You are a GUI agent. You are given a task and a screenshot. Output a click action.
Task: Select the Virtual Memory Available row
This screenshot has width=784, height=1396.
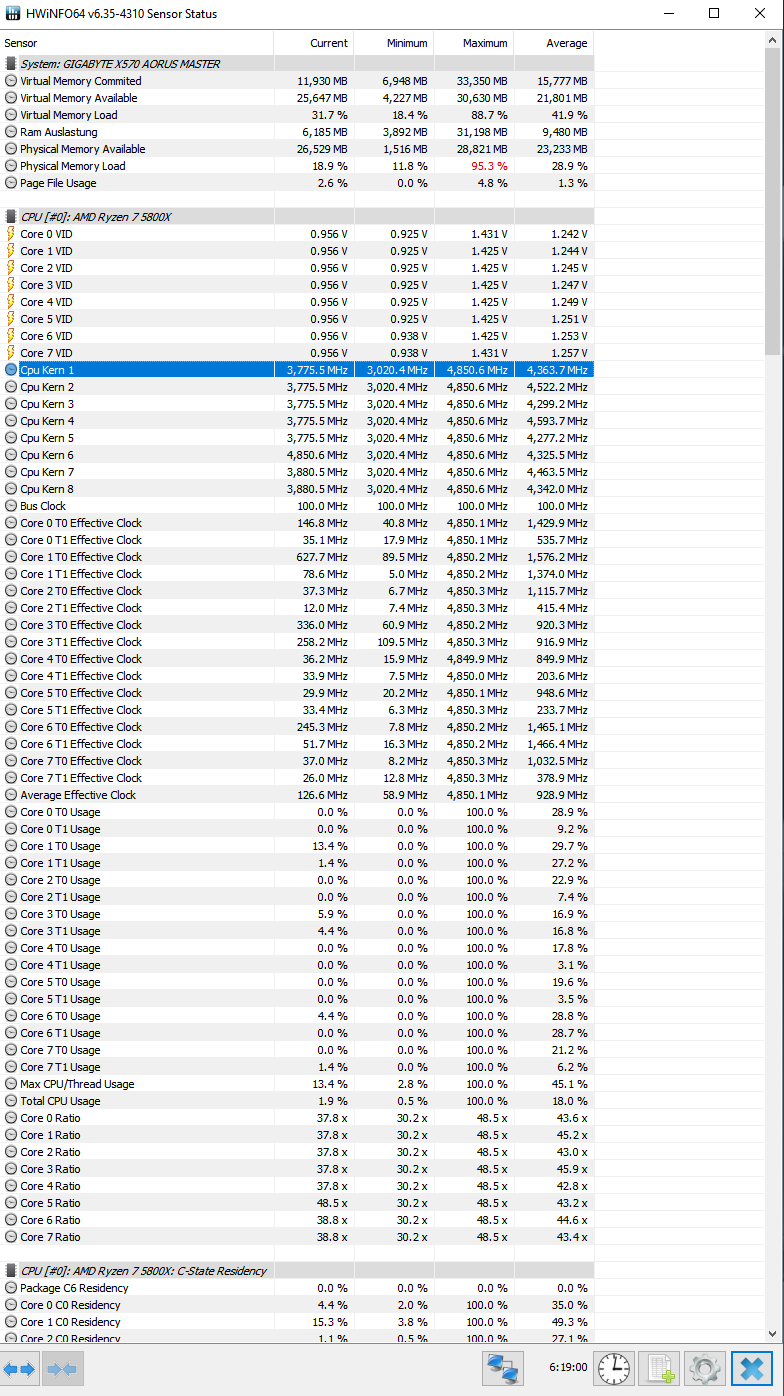[x=297, y=98]
